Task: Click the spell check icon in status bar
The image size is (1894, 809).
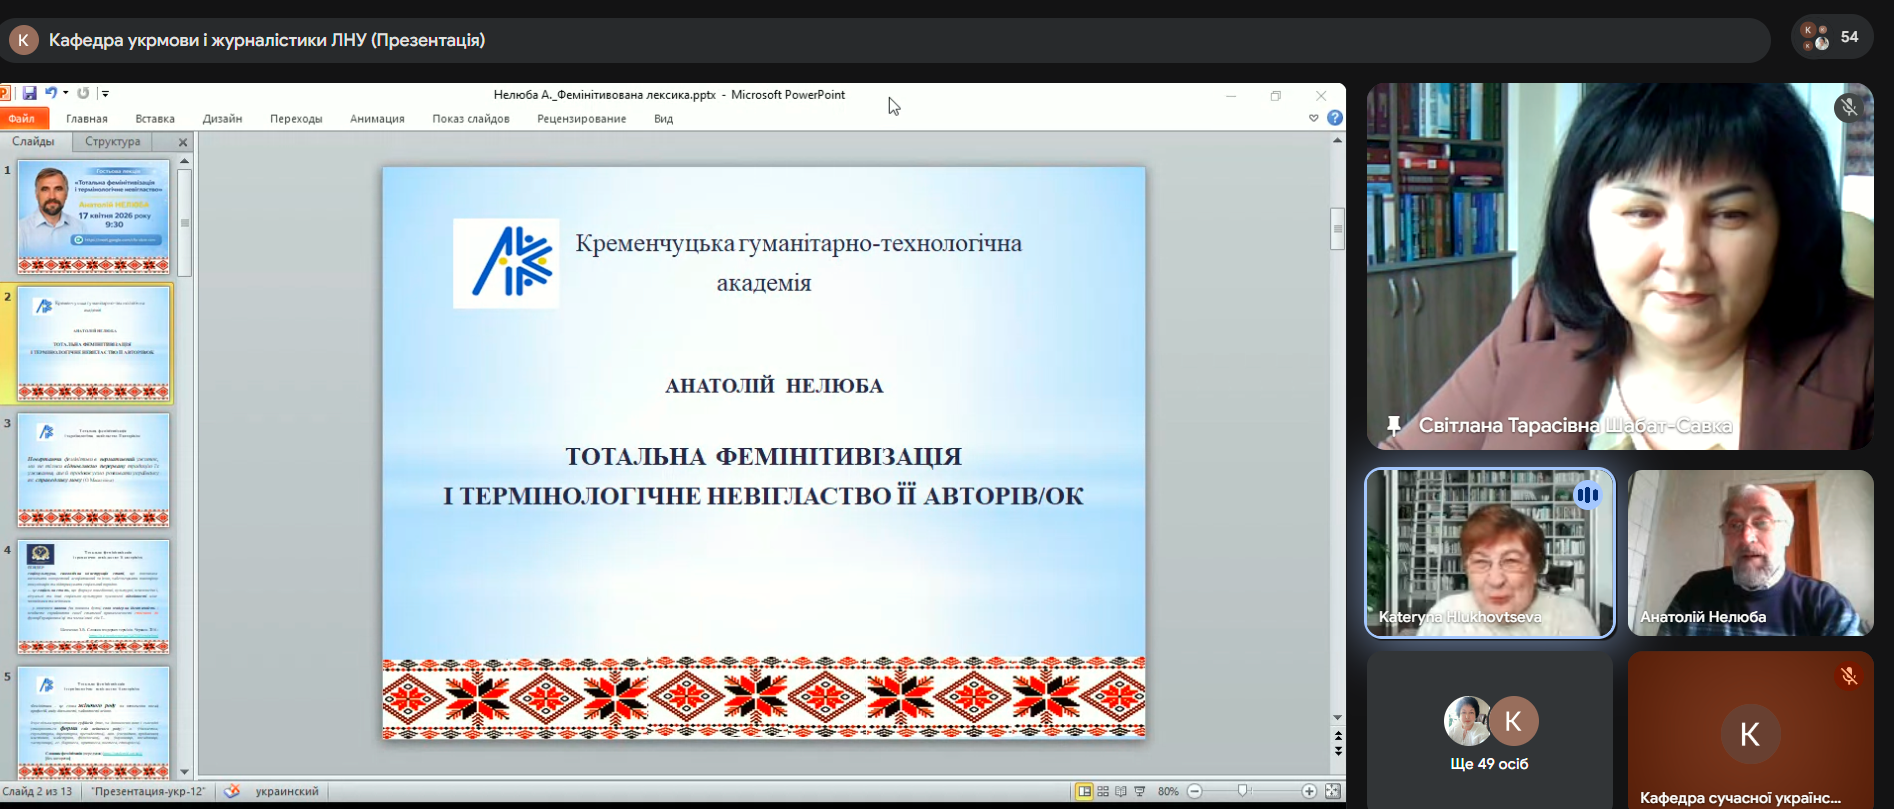Action: pyautogui.click(x=232, y=791)
